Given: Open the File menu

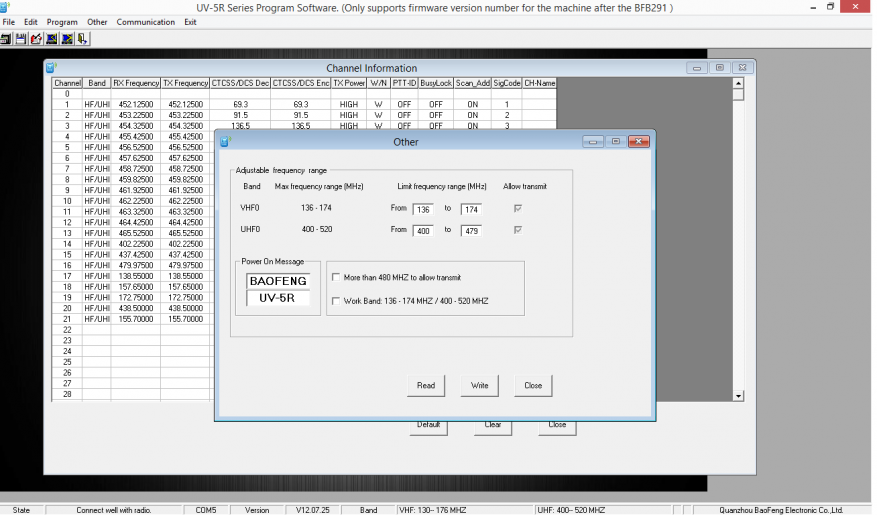Looking at the screenshot, I should [9, 22].
